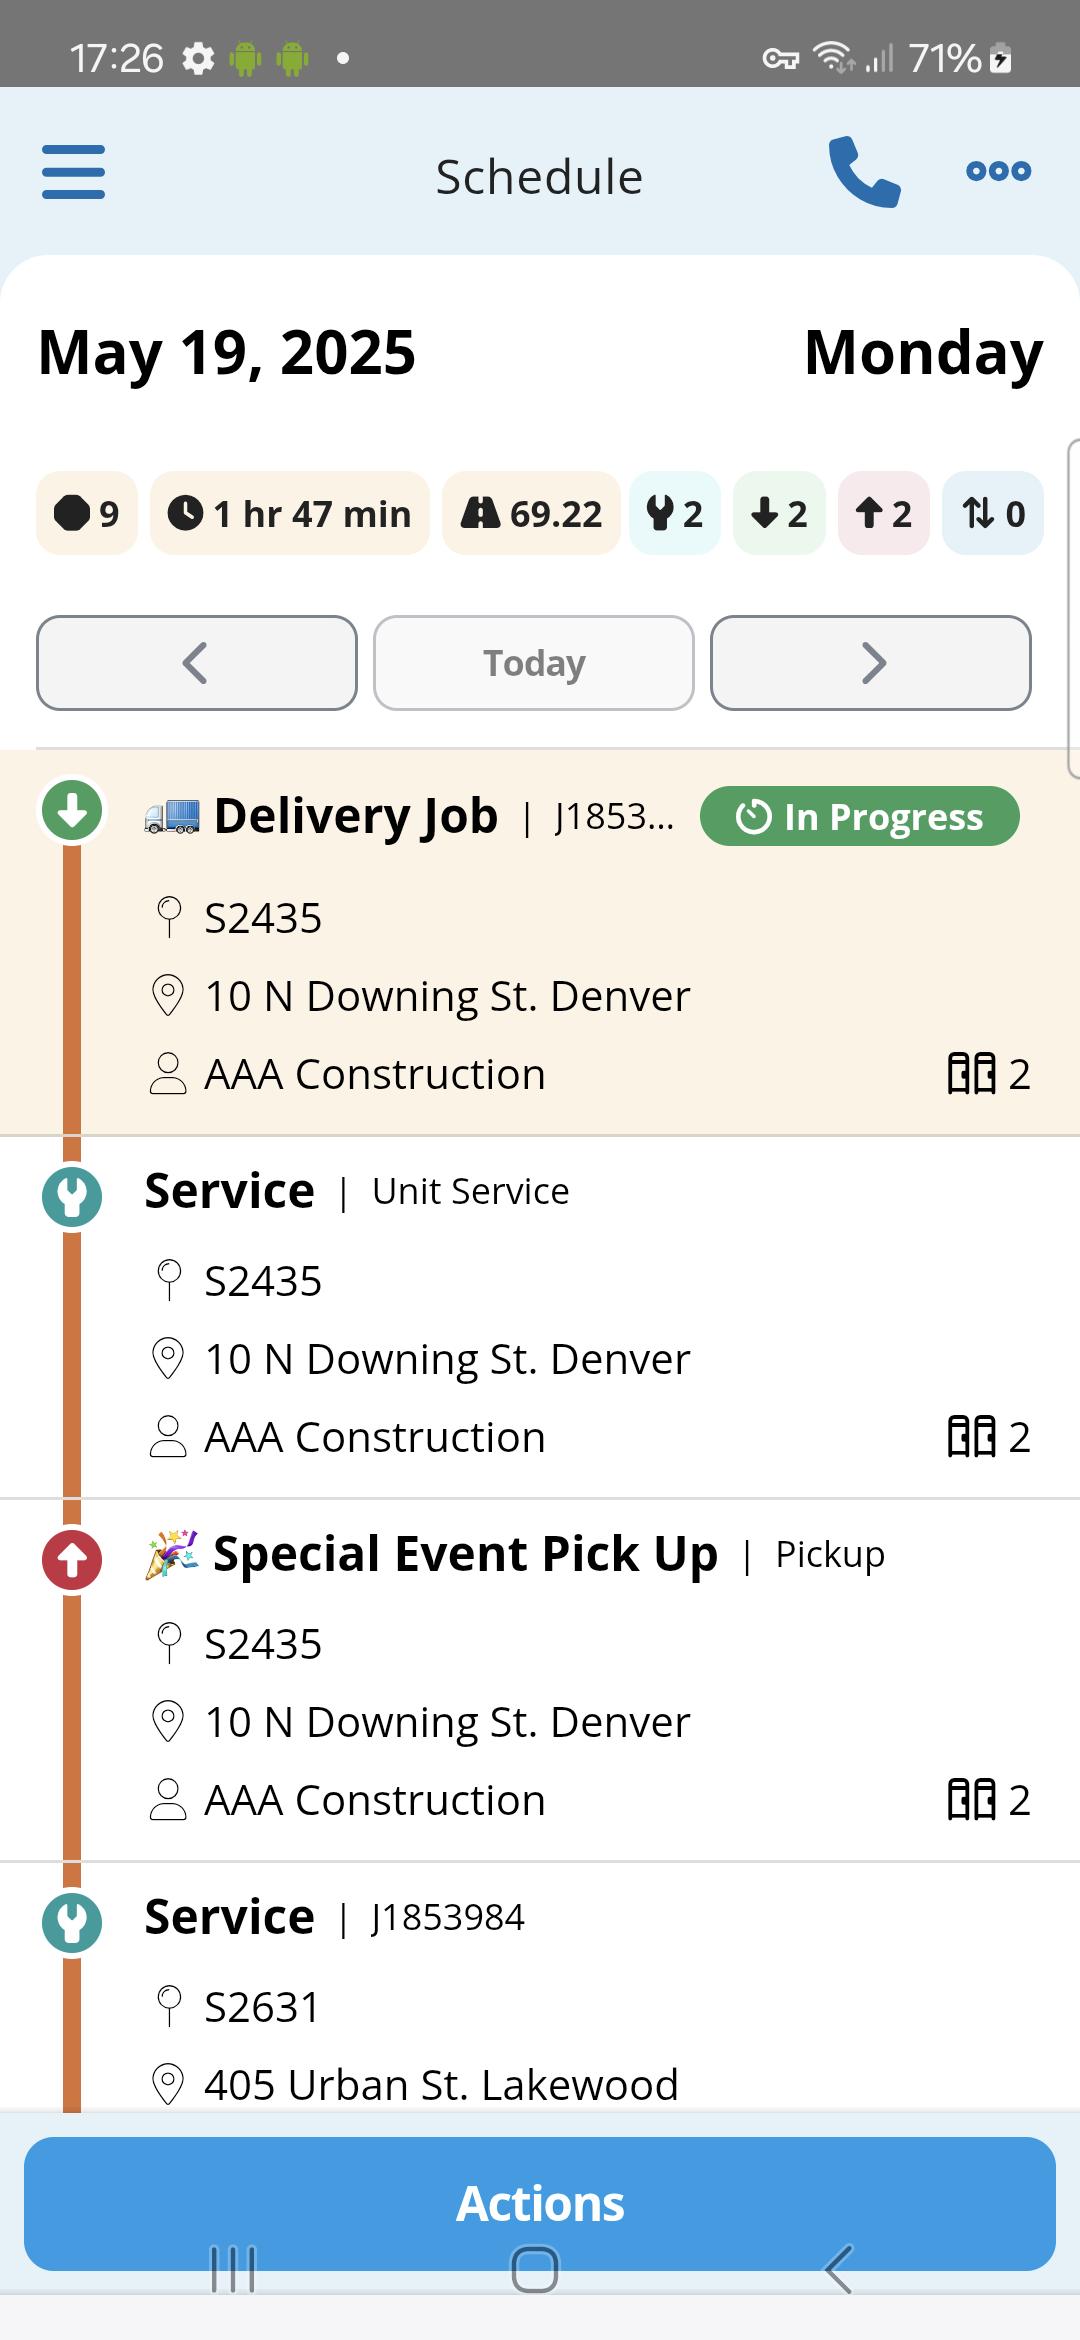The image size is (1080, 2340).
Task: Go to next day with right chevron
Action: point(871,663)
